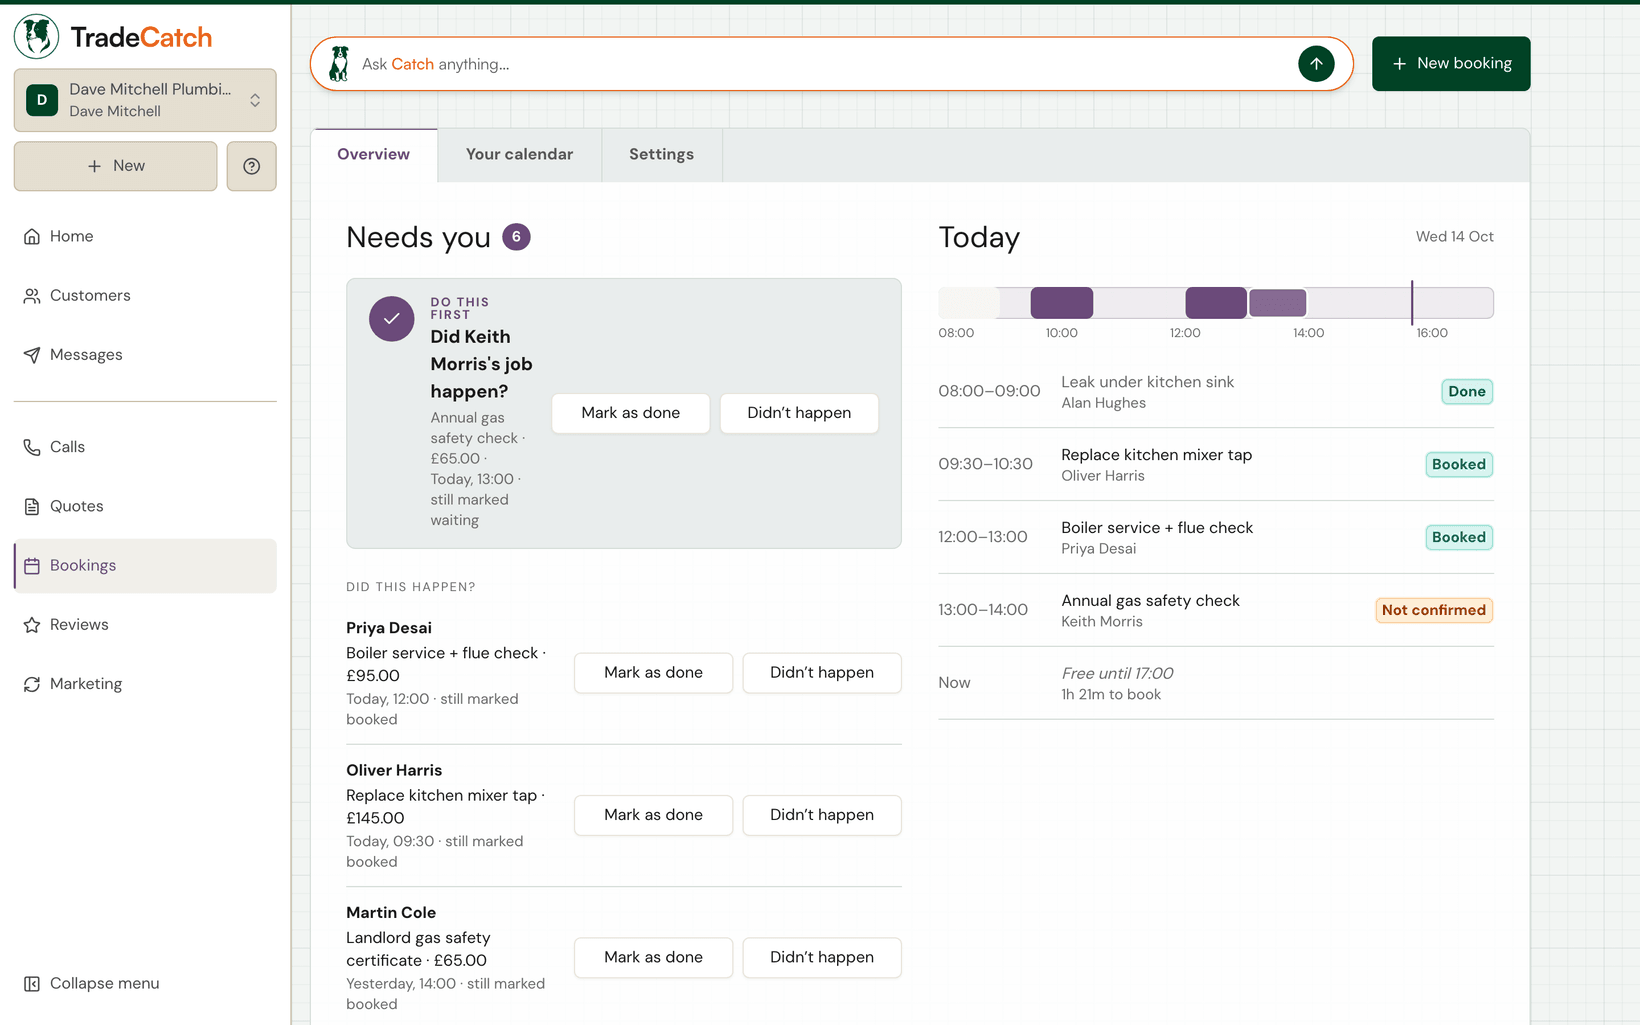Mark Oliver Harris's mixer tap job done
Image resolution: width=1640 pixels, height=1025 pixels.
point(653,815)
